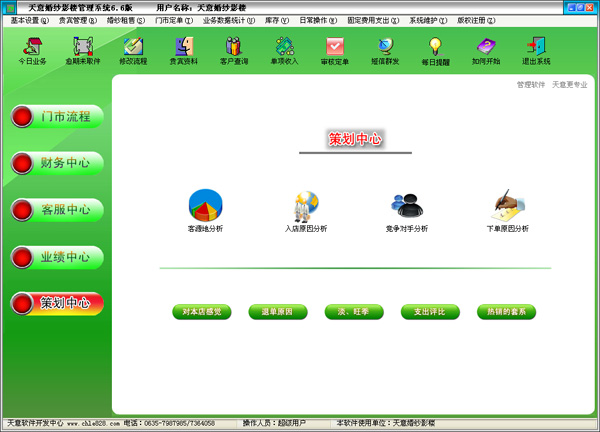Open the 每日提醒 lightbulb icon
The width and height of the screenshot is (600, 432).
pyautogui.click(x=435, y=46)
